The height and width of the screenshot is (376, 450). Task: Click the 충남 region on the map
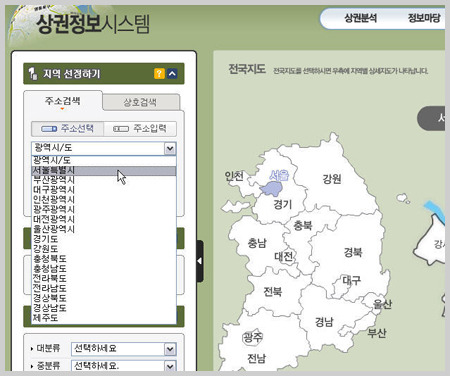tap(257, 243)
